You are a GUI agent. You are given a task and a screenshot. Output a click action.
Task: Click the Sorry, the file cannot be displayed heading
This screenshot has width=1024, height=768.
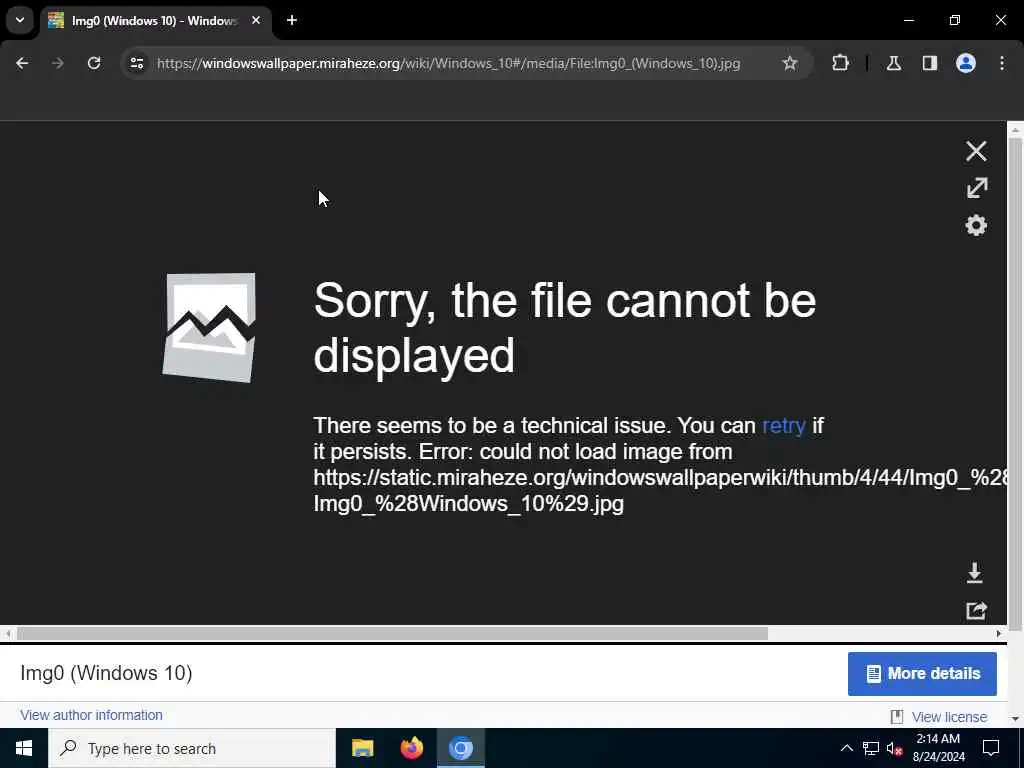point(565,328)
